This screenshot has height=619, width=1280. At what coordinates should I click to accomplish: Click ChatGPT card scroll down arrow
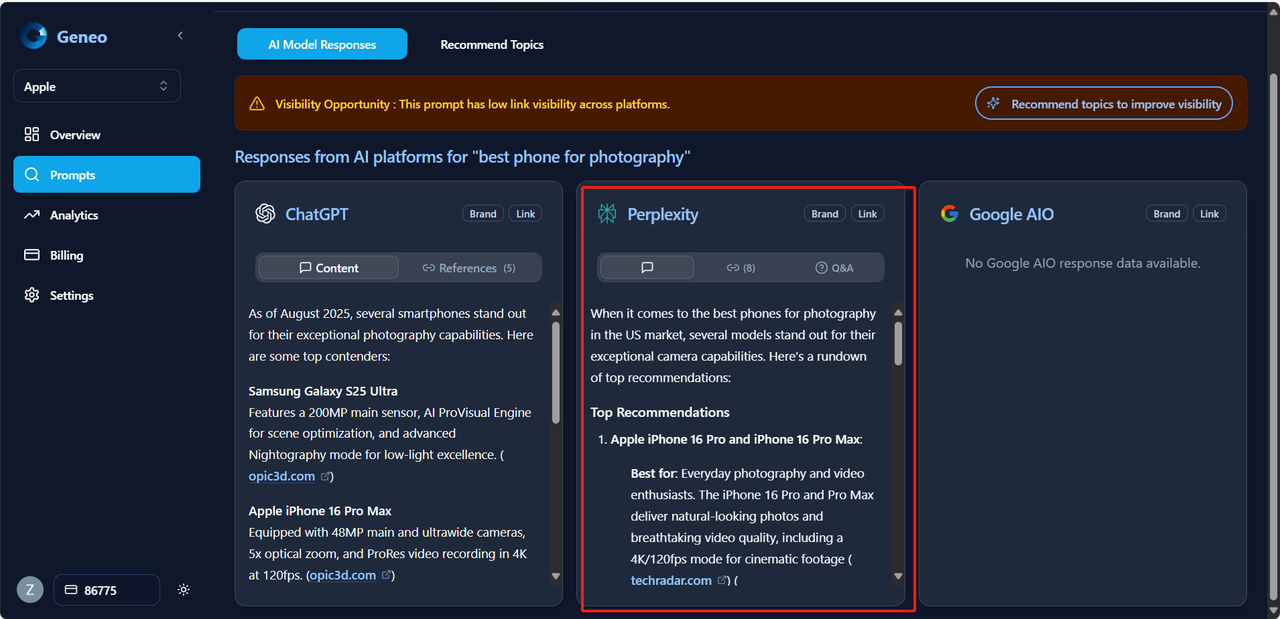click(556, 576)
